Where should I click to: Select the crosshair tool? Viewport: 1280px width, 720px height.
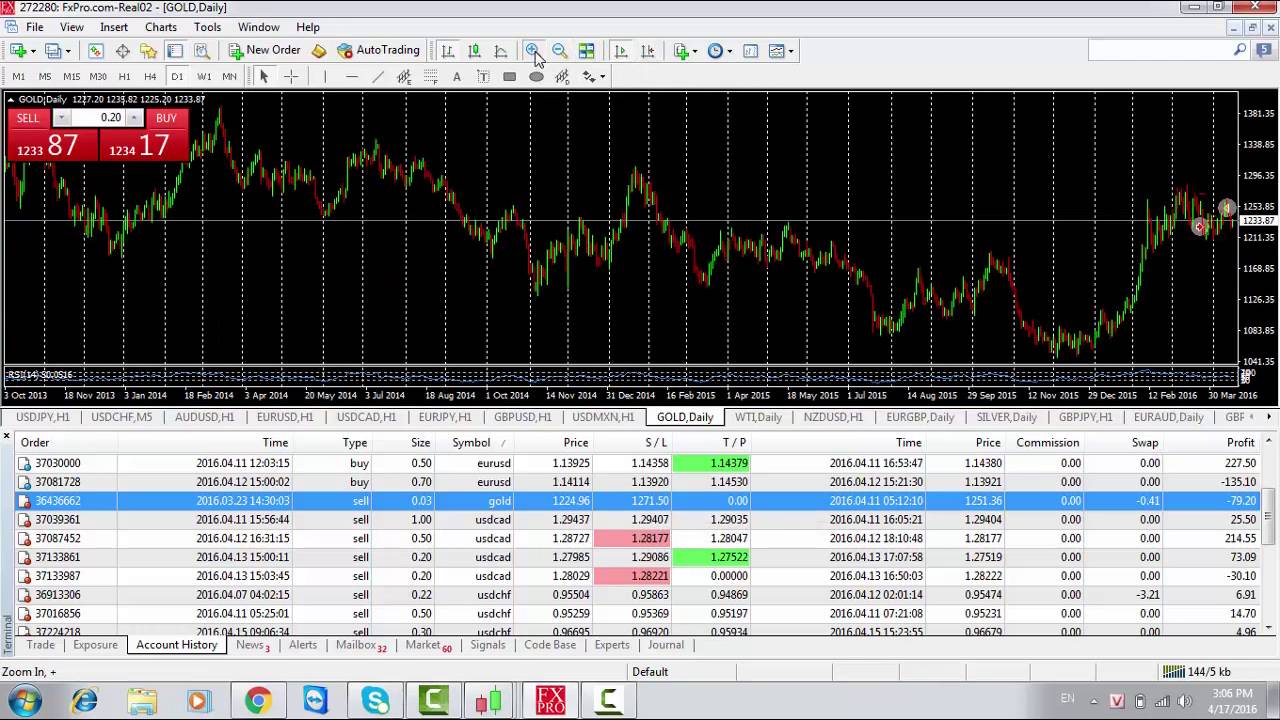(291, 77)
